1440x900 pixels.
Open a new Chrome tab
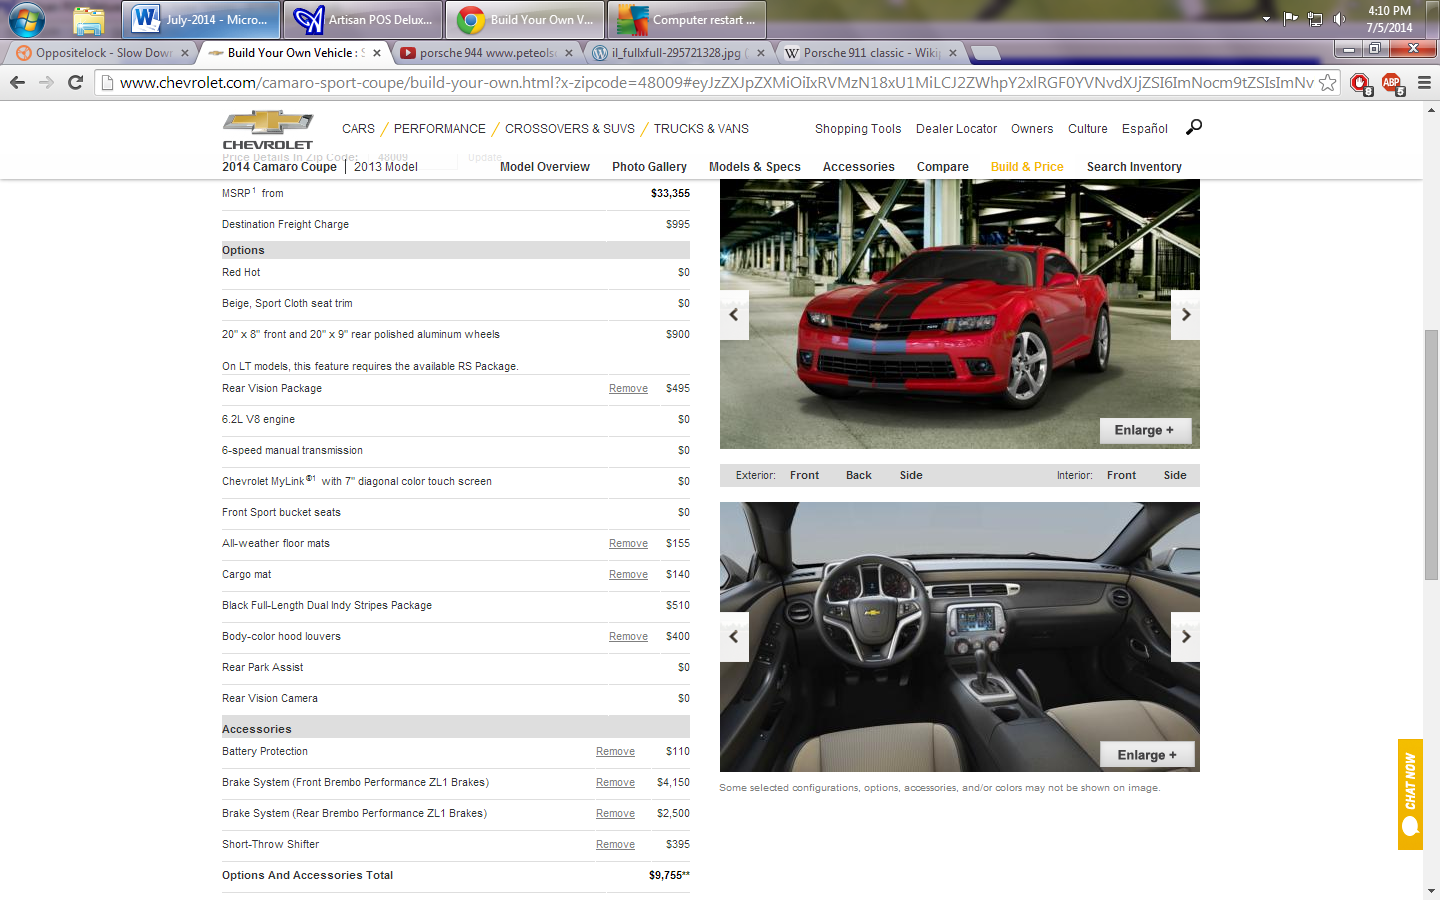click(986, 53)
